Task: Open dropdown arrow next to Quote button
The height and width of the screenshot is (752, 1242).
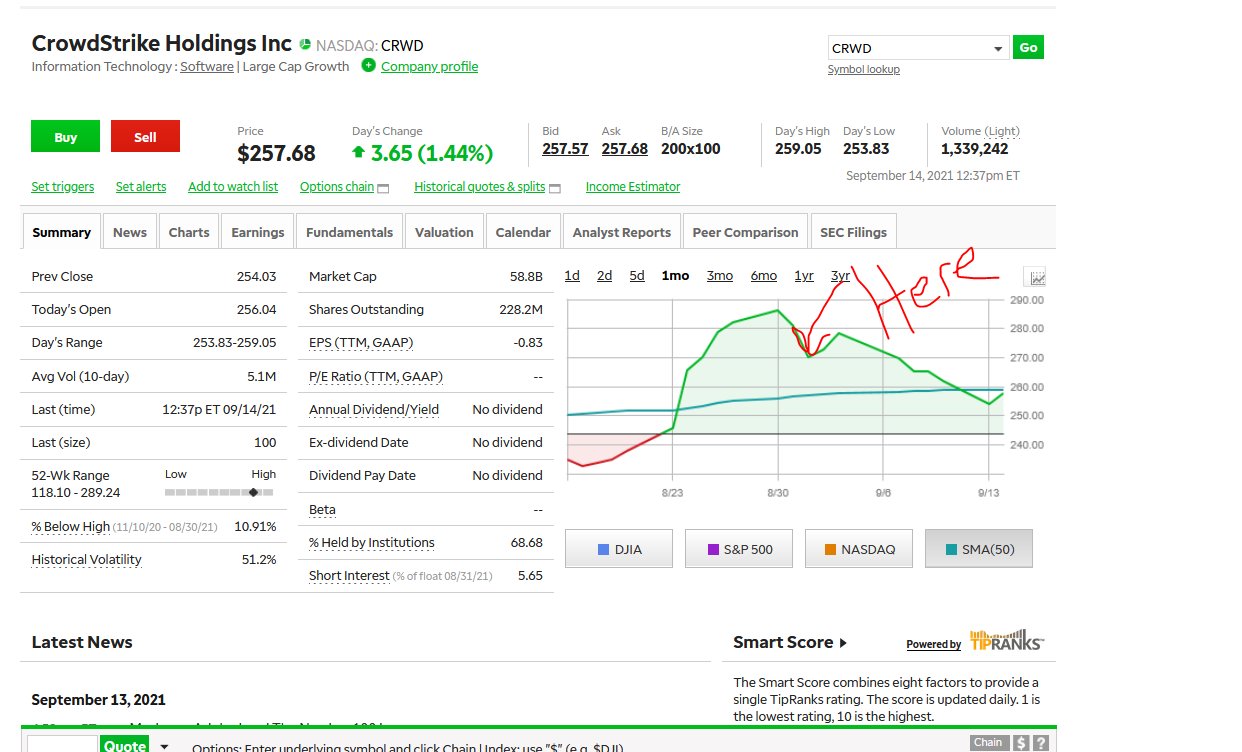Action: point(164,746)
